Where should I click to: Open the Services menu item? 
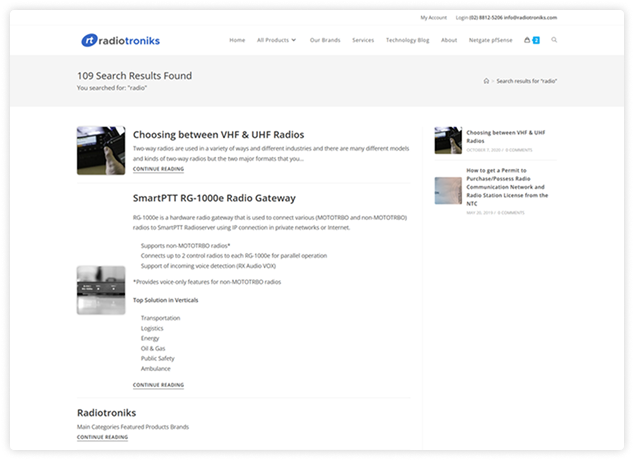[x=363, y=40]
